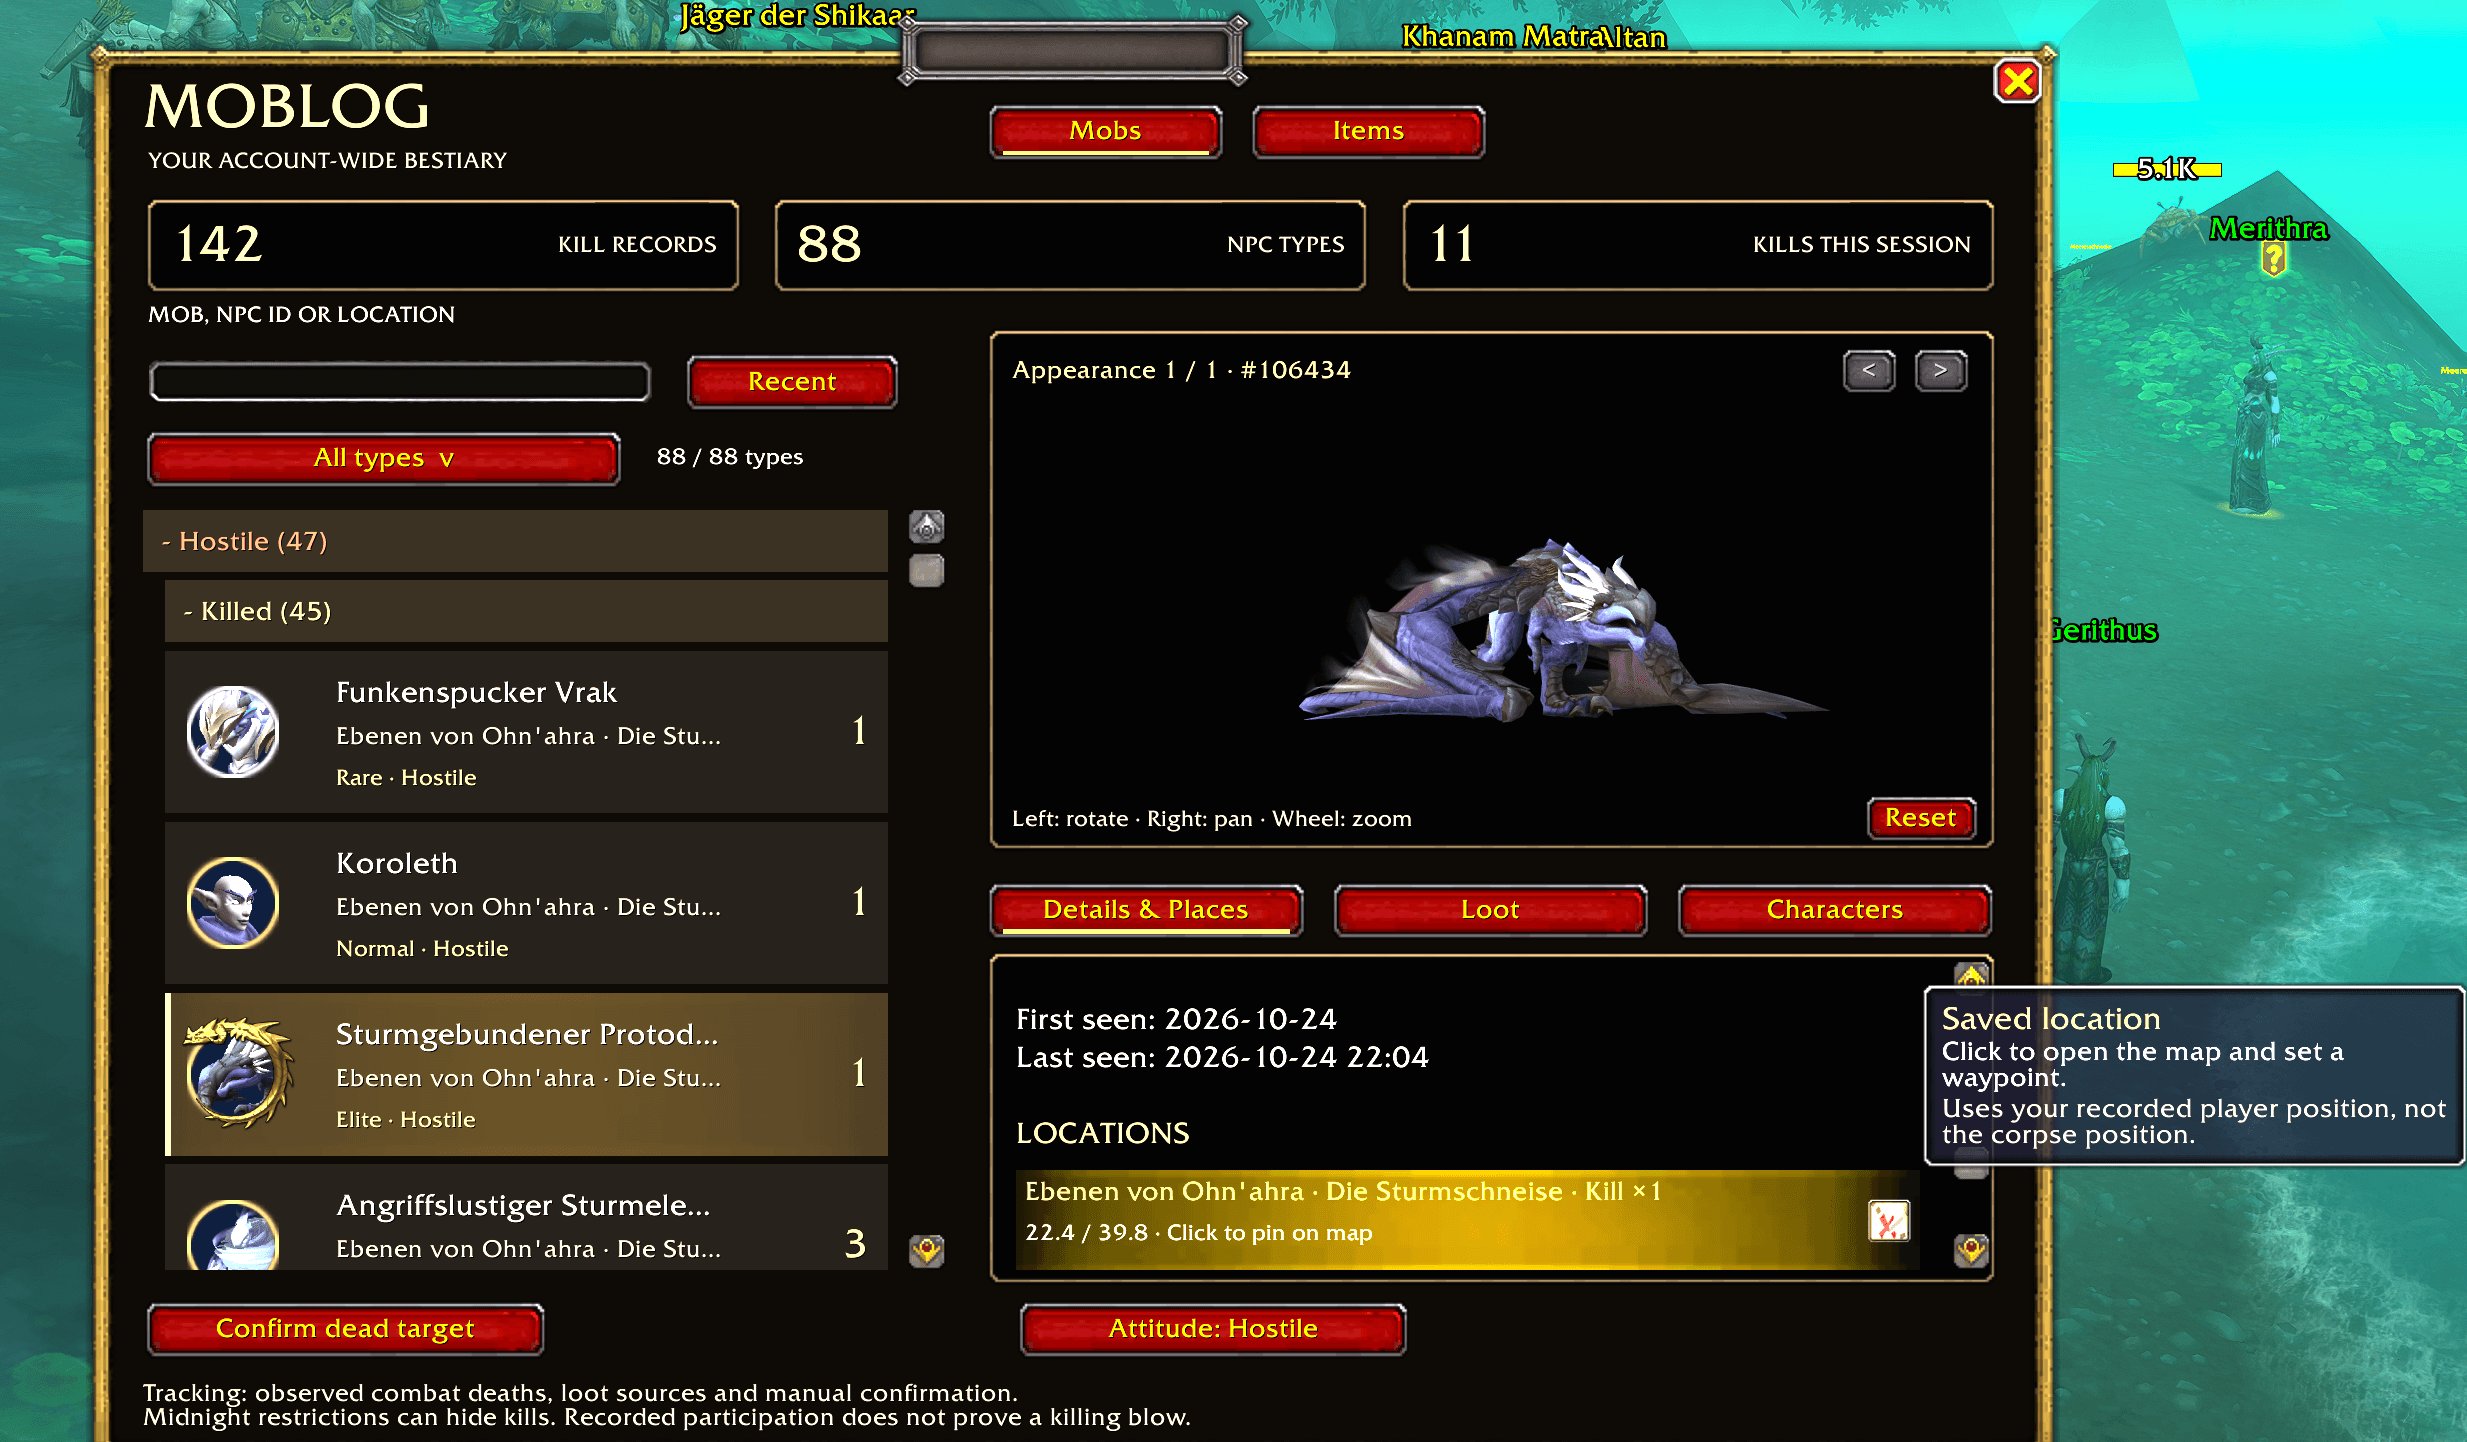Click the Sturmgebundener Protodrache elite portrait icon
Image resolution: width=2467 pixels, height=1442 pixels.
point(238,1073)
